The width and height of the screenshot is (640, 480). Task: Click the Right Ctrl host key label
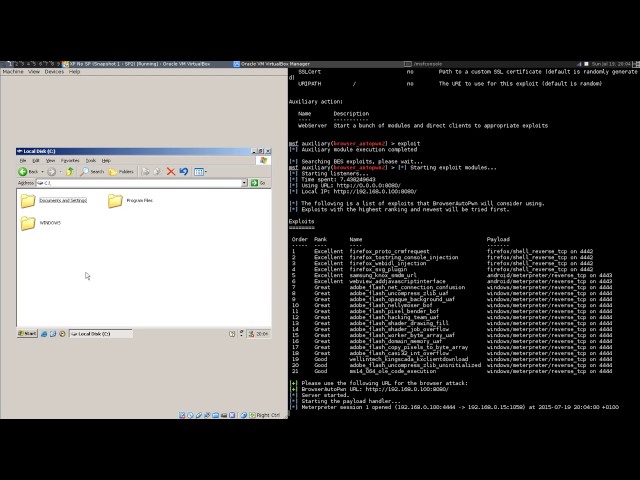pos(268,415)
